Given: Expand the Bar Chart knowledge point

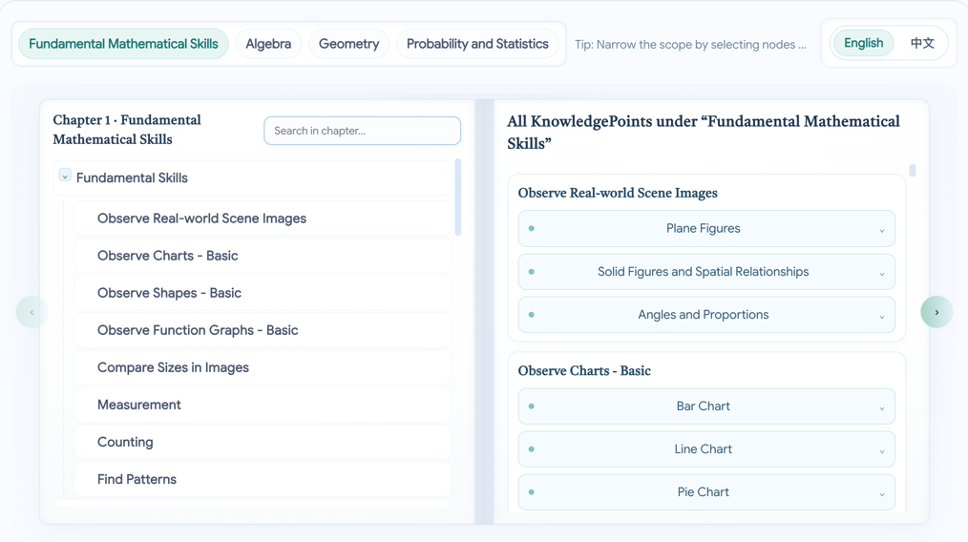Looking at the screenshot, I should (706, 406).
